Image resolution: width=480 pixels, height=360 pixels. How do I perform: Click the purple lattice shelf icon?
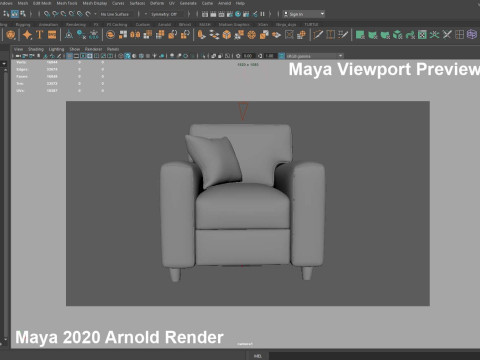click(x=472, y=35)
